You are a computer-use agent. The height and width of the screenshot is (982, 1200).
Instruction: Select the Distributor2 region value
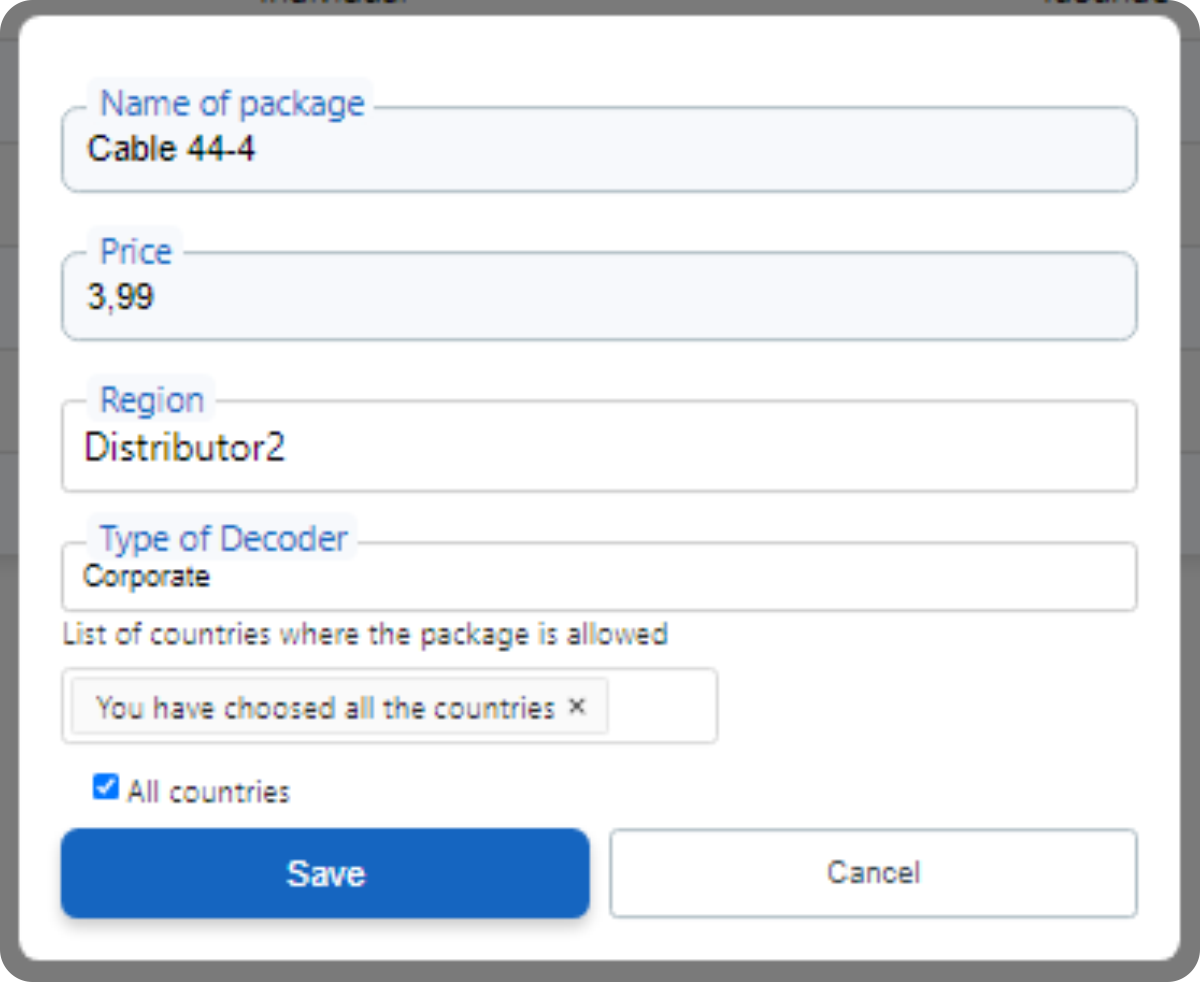click(185, 448)
